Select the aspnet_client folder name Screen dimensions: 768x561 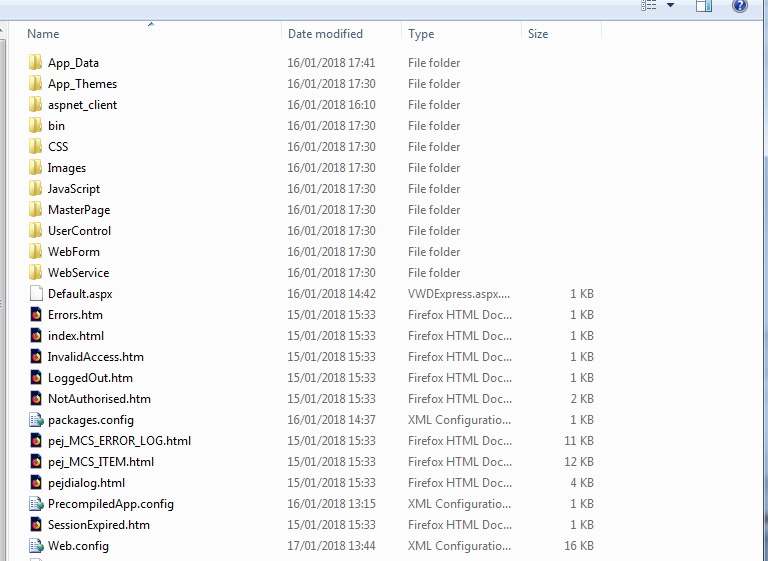point(82,105)
